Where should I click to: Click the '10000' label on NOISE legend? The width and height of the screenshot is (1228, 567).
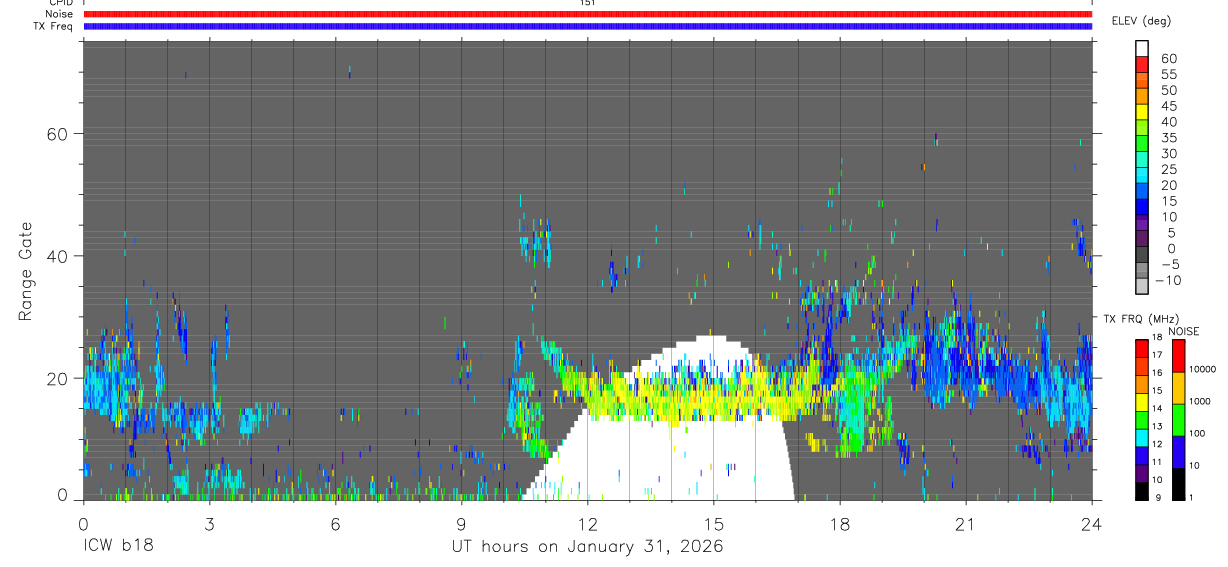1202,370
